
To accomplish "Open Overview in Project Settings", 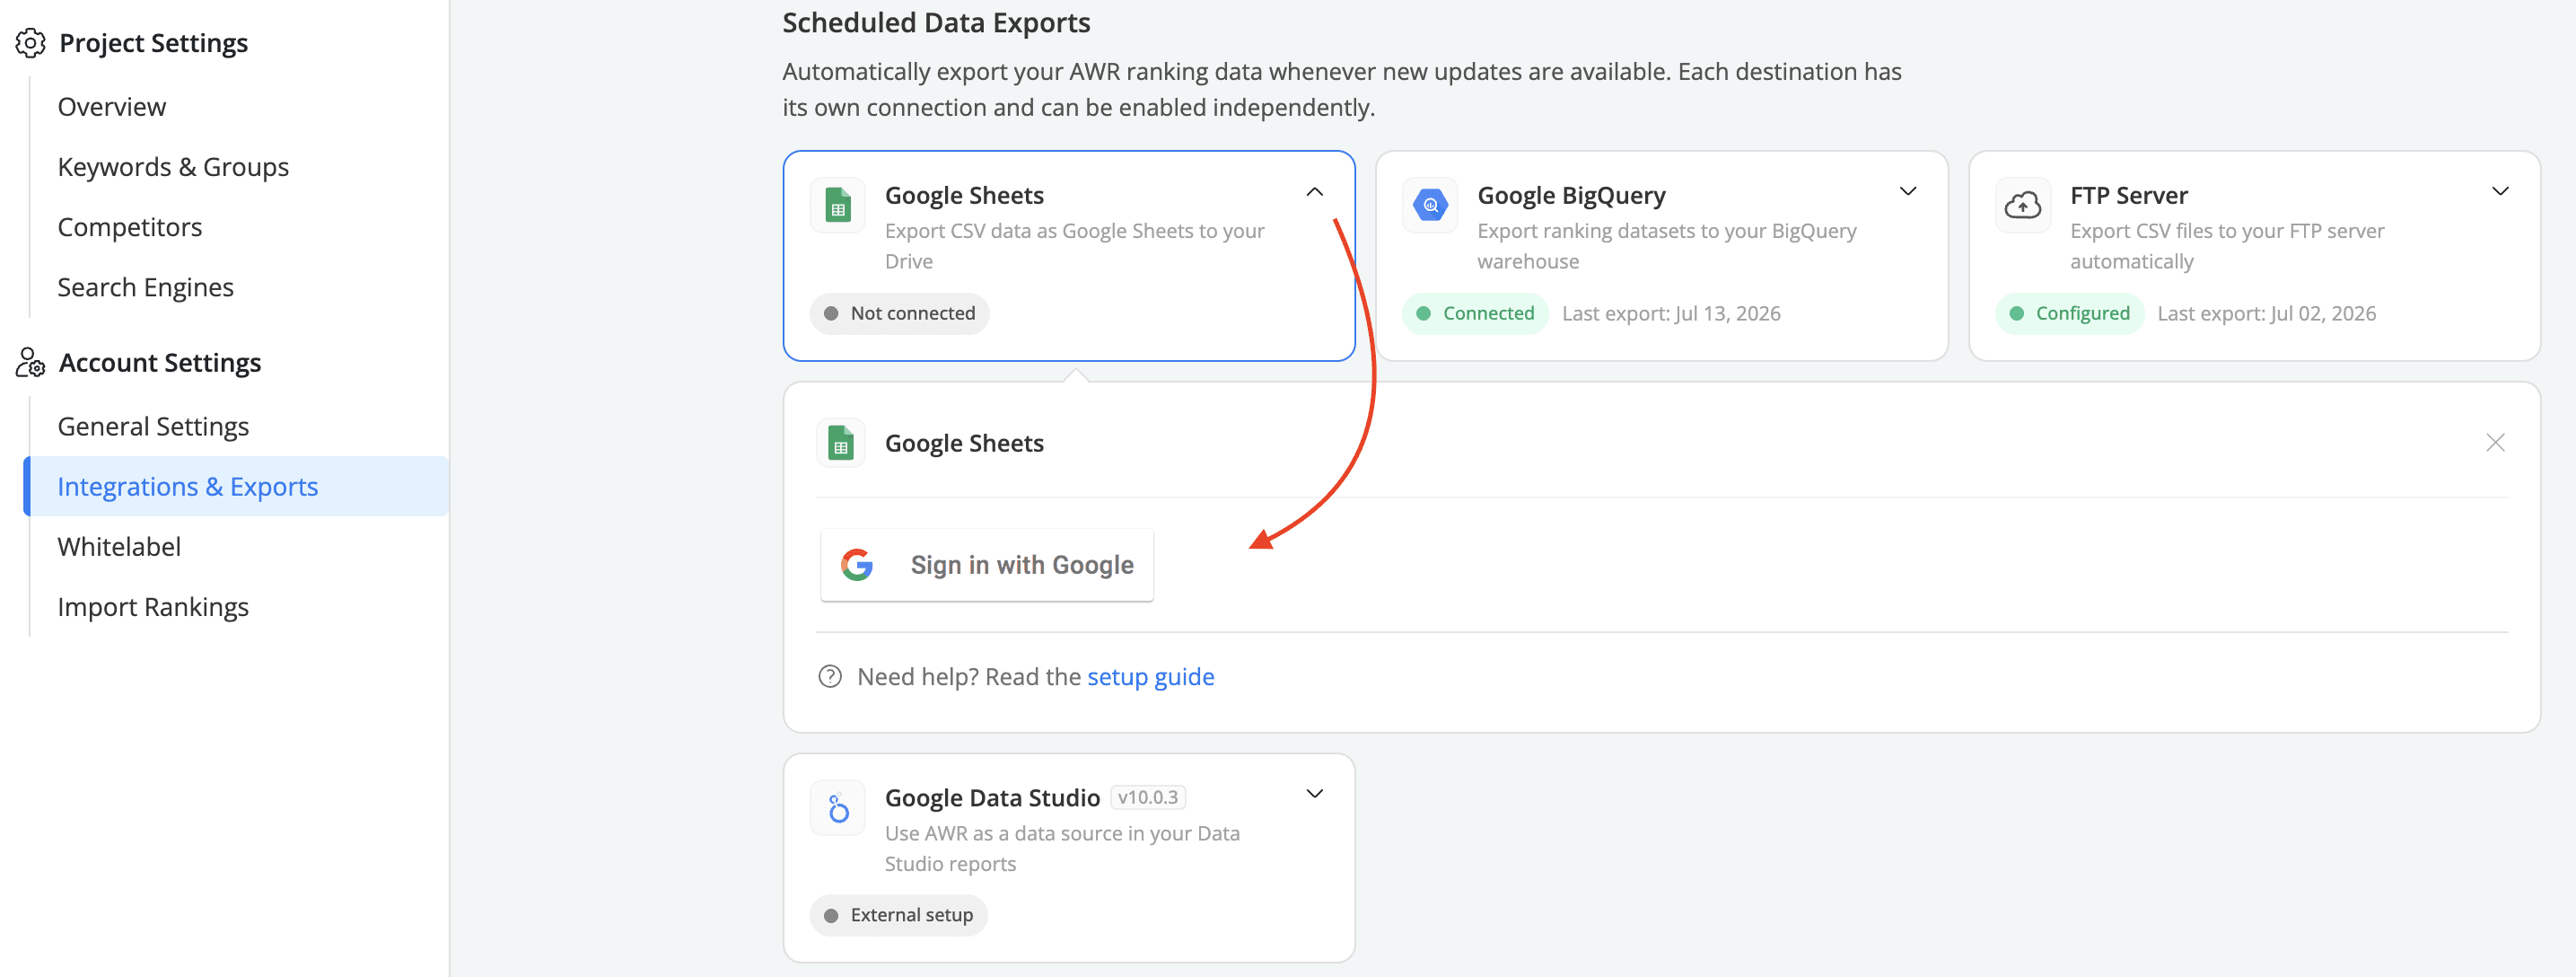I will point(111,107).
